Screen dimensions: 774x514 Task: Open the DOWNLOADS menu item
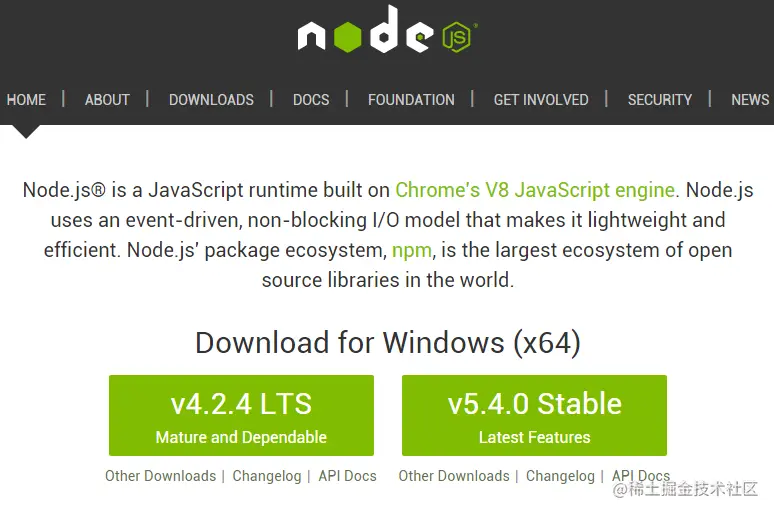211,100
